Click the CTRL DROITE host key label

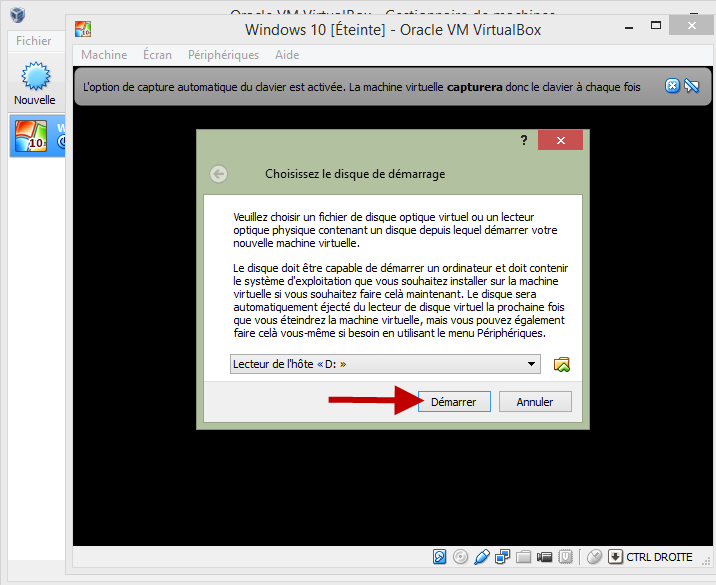pos(659,557)
